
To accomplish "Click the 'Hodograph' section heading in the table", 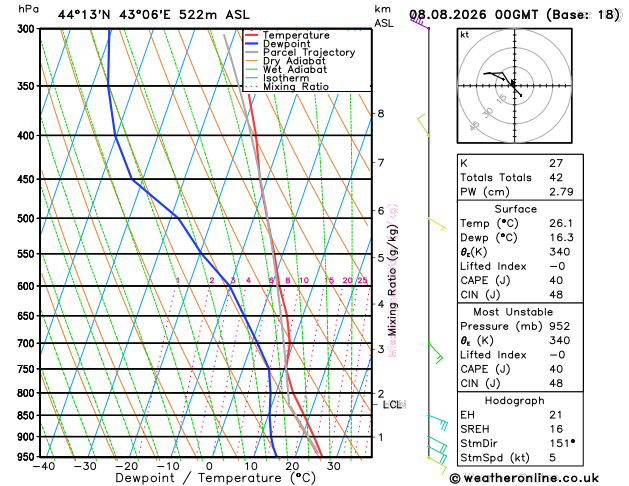I will [x=515, y=401].
